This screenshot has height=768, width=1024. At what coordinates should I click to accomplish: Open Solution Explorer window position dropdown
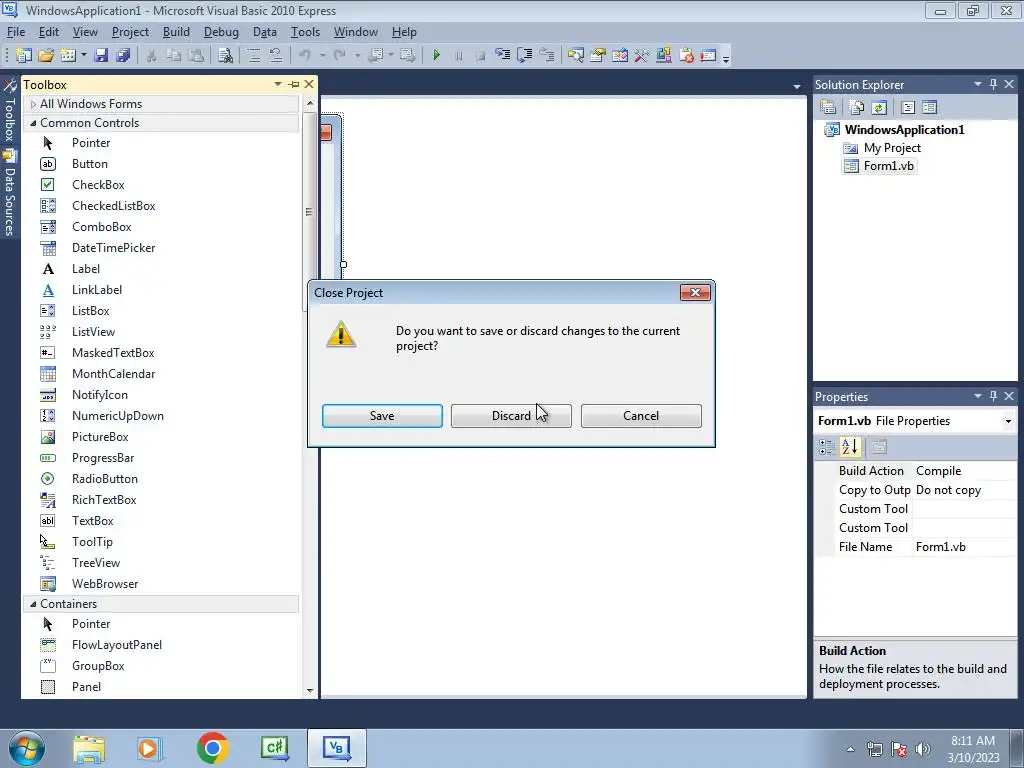(x=978, y=84)
